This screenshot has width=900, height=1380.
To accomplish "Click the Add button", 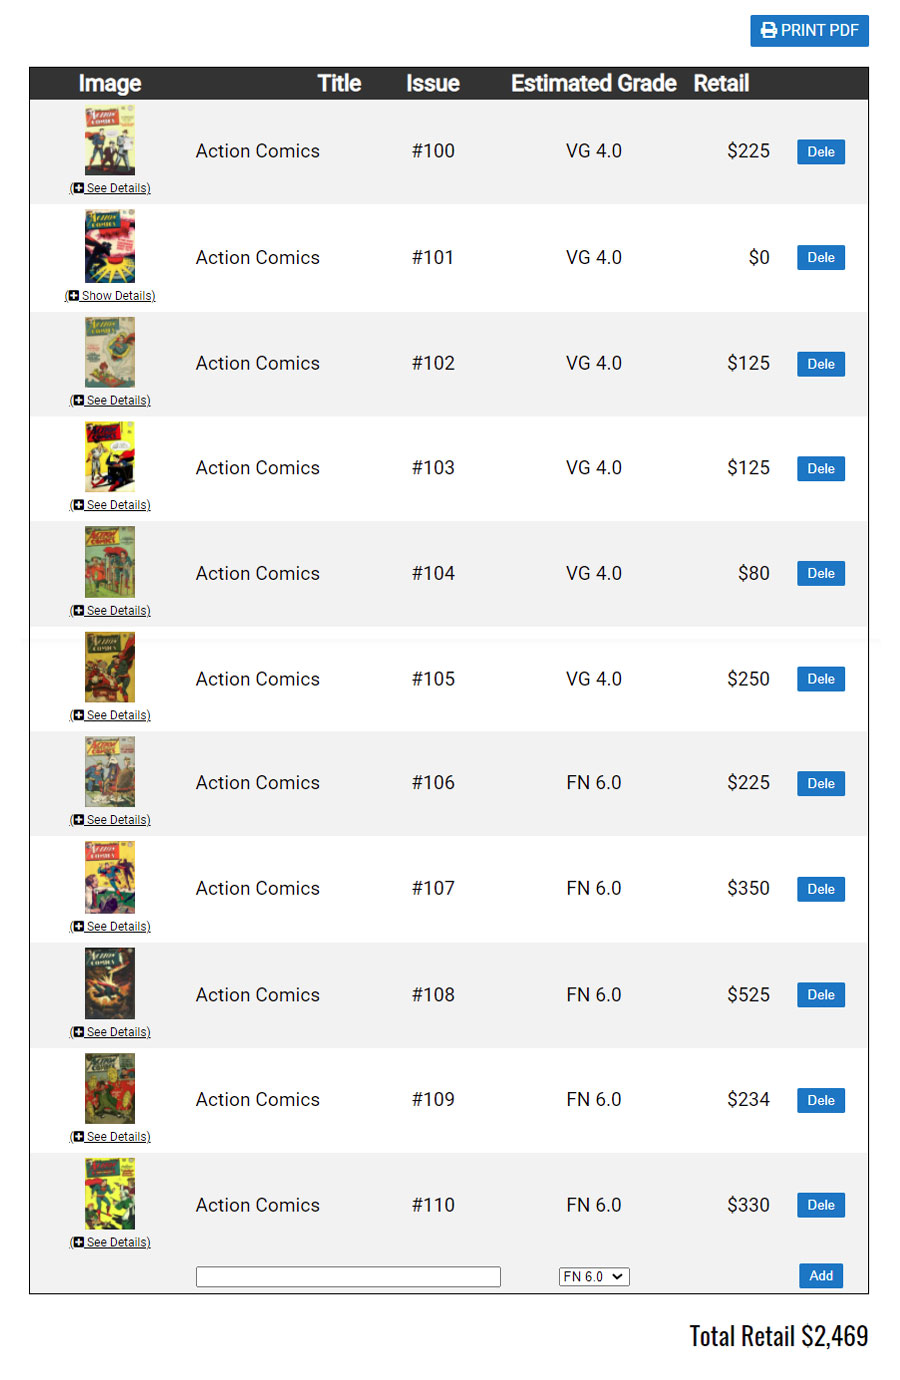I will coord(821,1276).
